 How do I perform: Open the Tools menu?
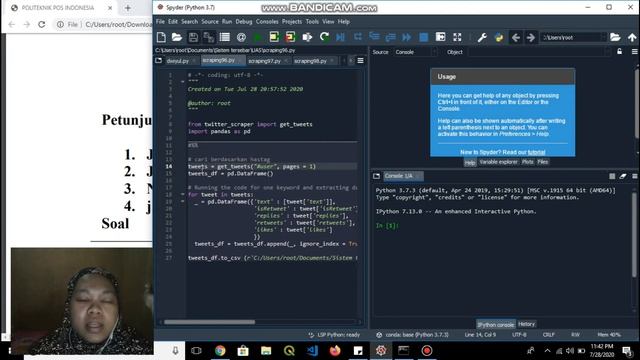click(x=312, y=21)
